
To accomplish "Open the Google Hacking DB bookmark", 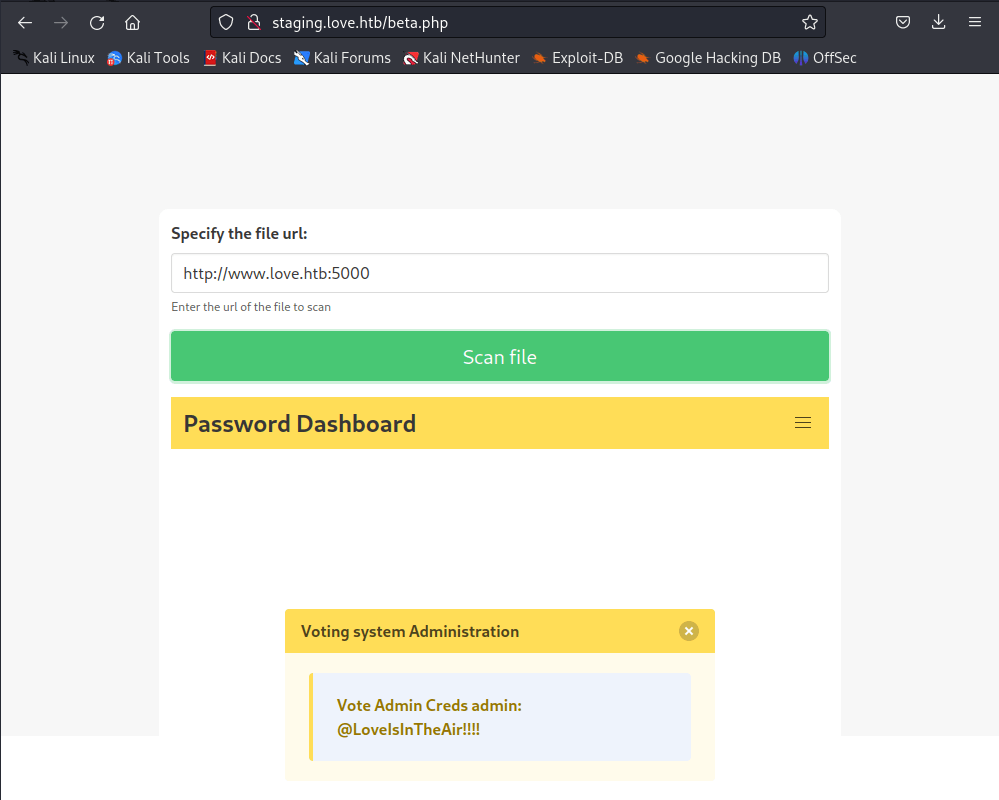I will (x=708, y=58).
